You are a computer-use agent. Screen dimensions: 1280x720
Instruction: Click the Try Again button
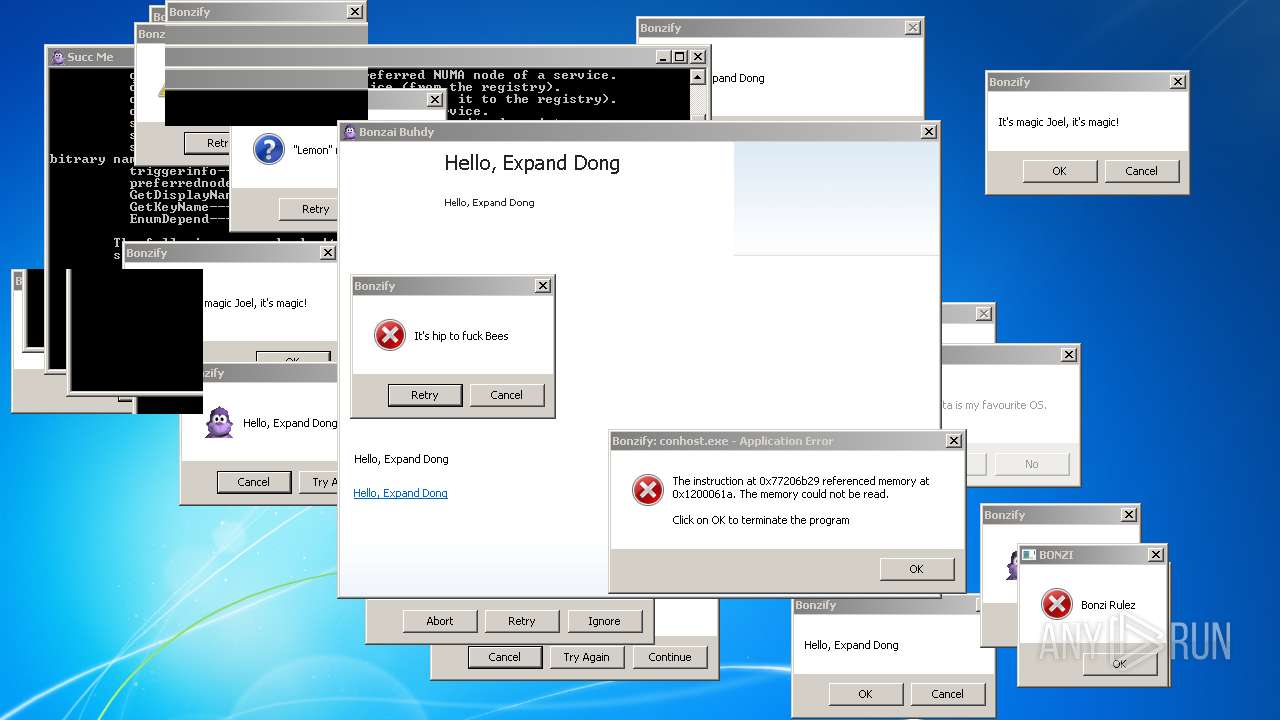[586, 657]
